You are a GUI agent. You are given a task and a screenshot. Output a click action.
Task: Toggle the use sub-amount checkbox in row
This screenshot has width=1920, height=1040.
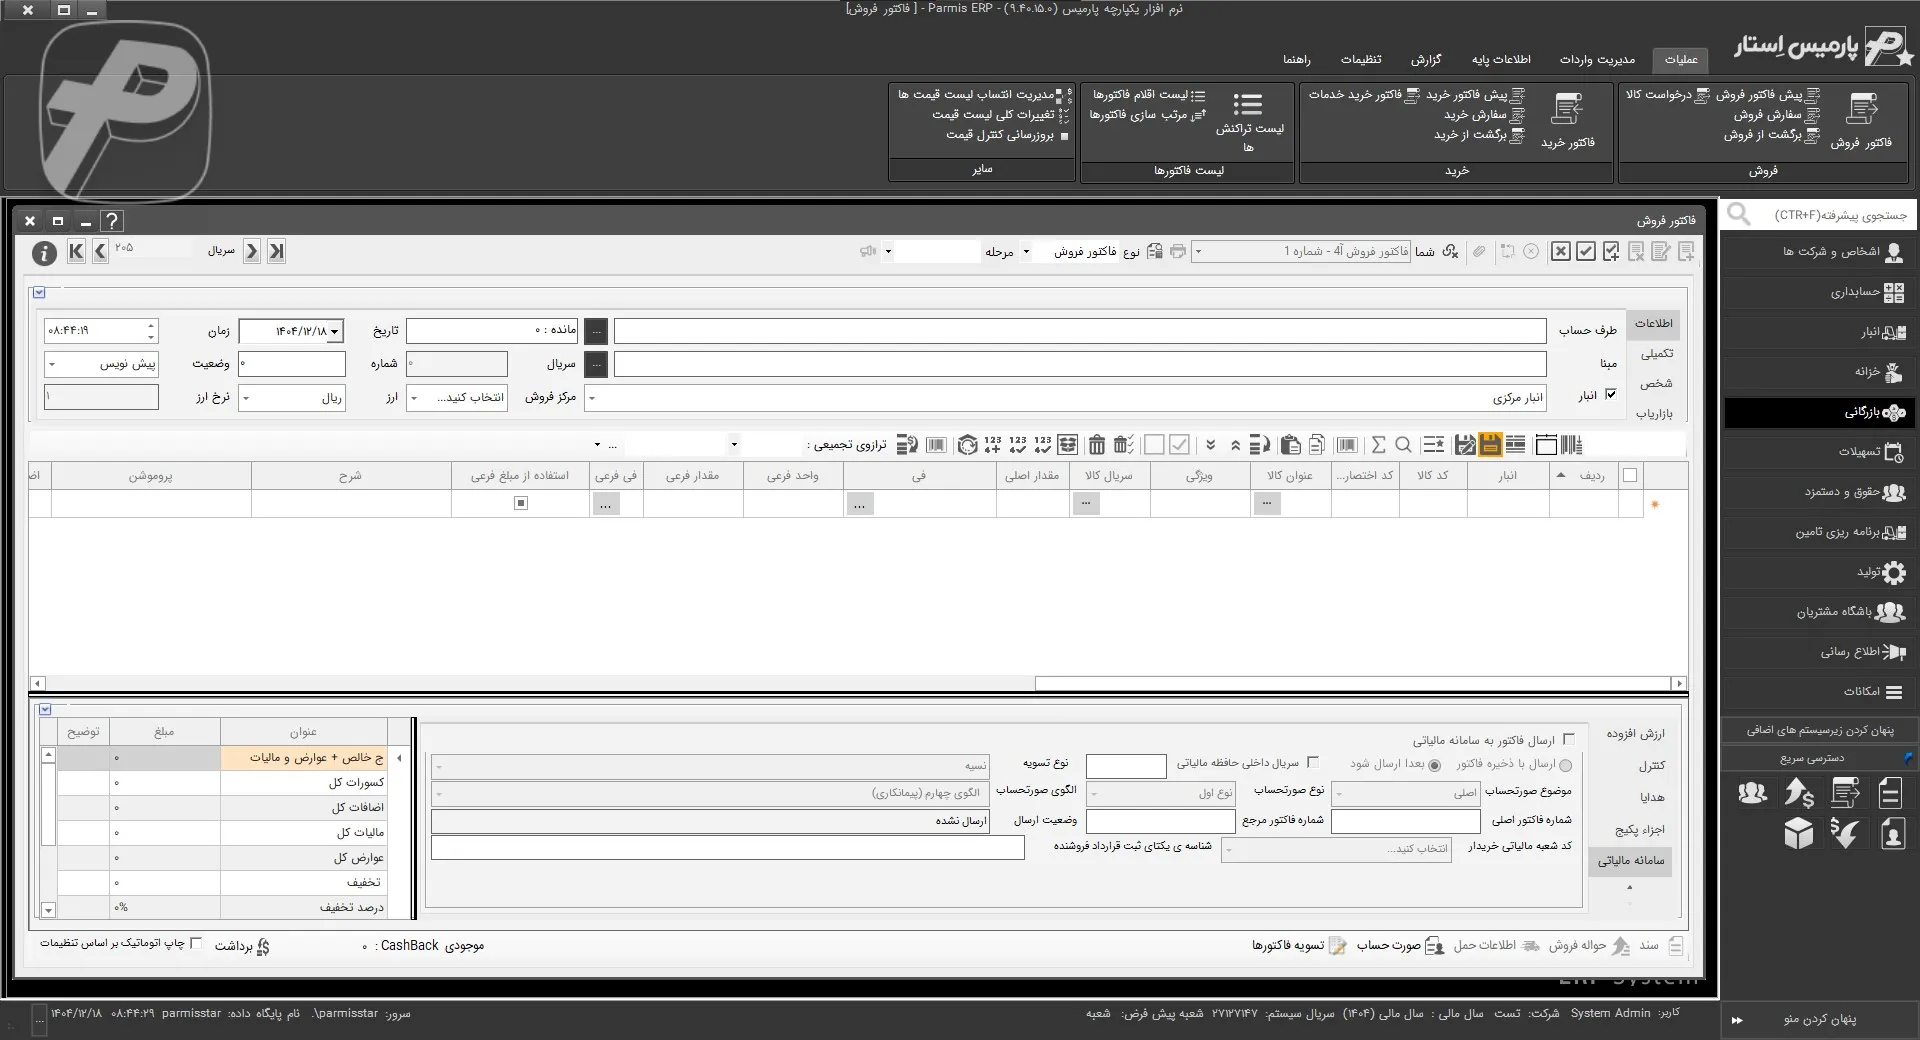click(x=521, y=503)
